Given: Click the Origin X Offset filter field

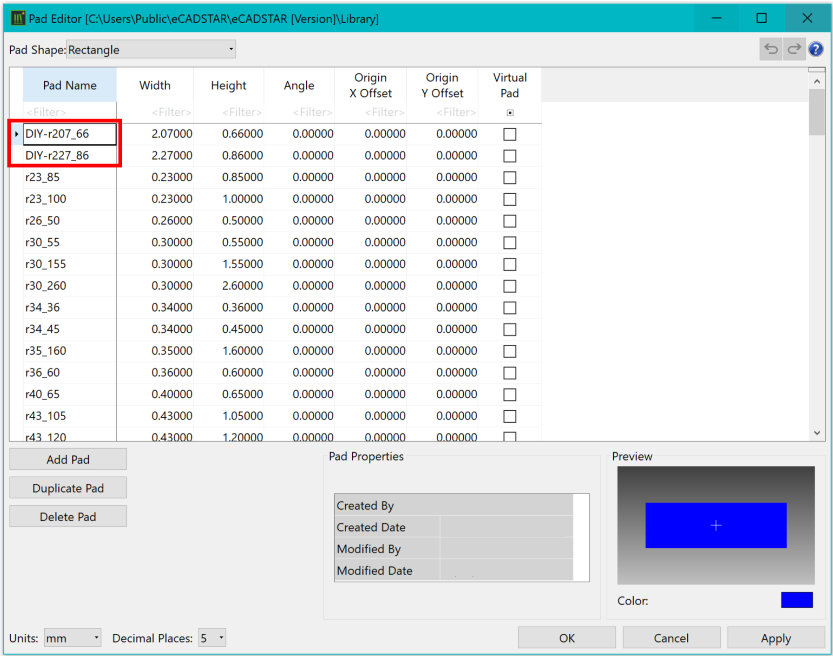Looking at the screenshot, I should (370, 113).
